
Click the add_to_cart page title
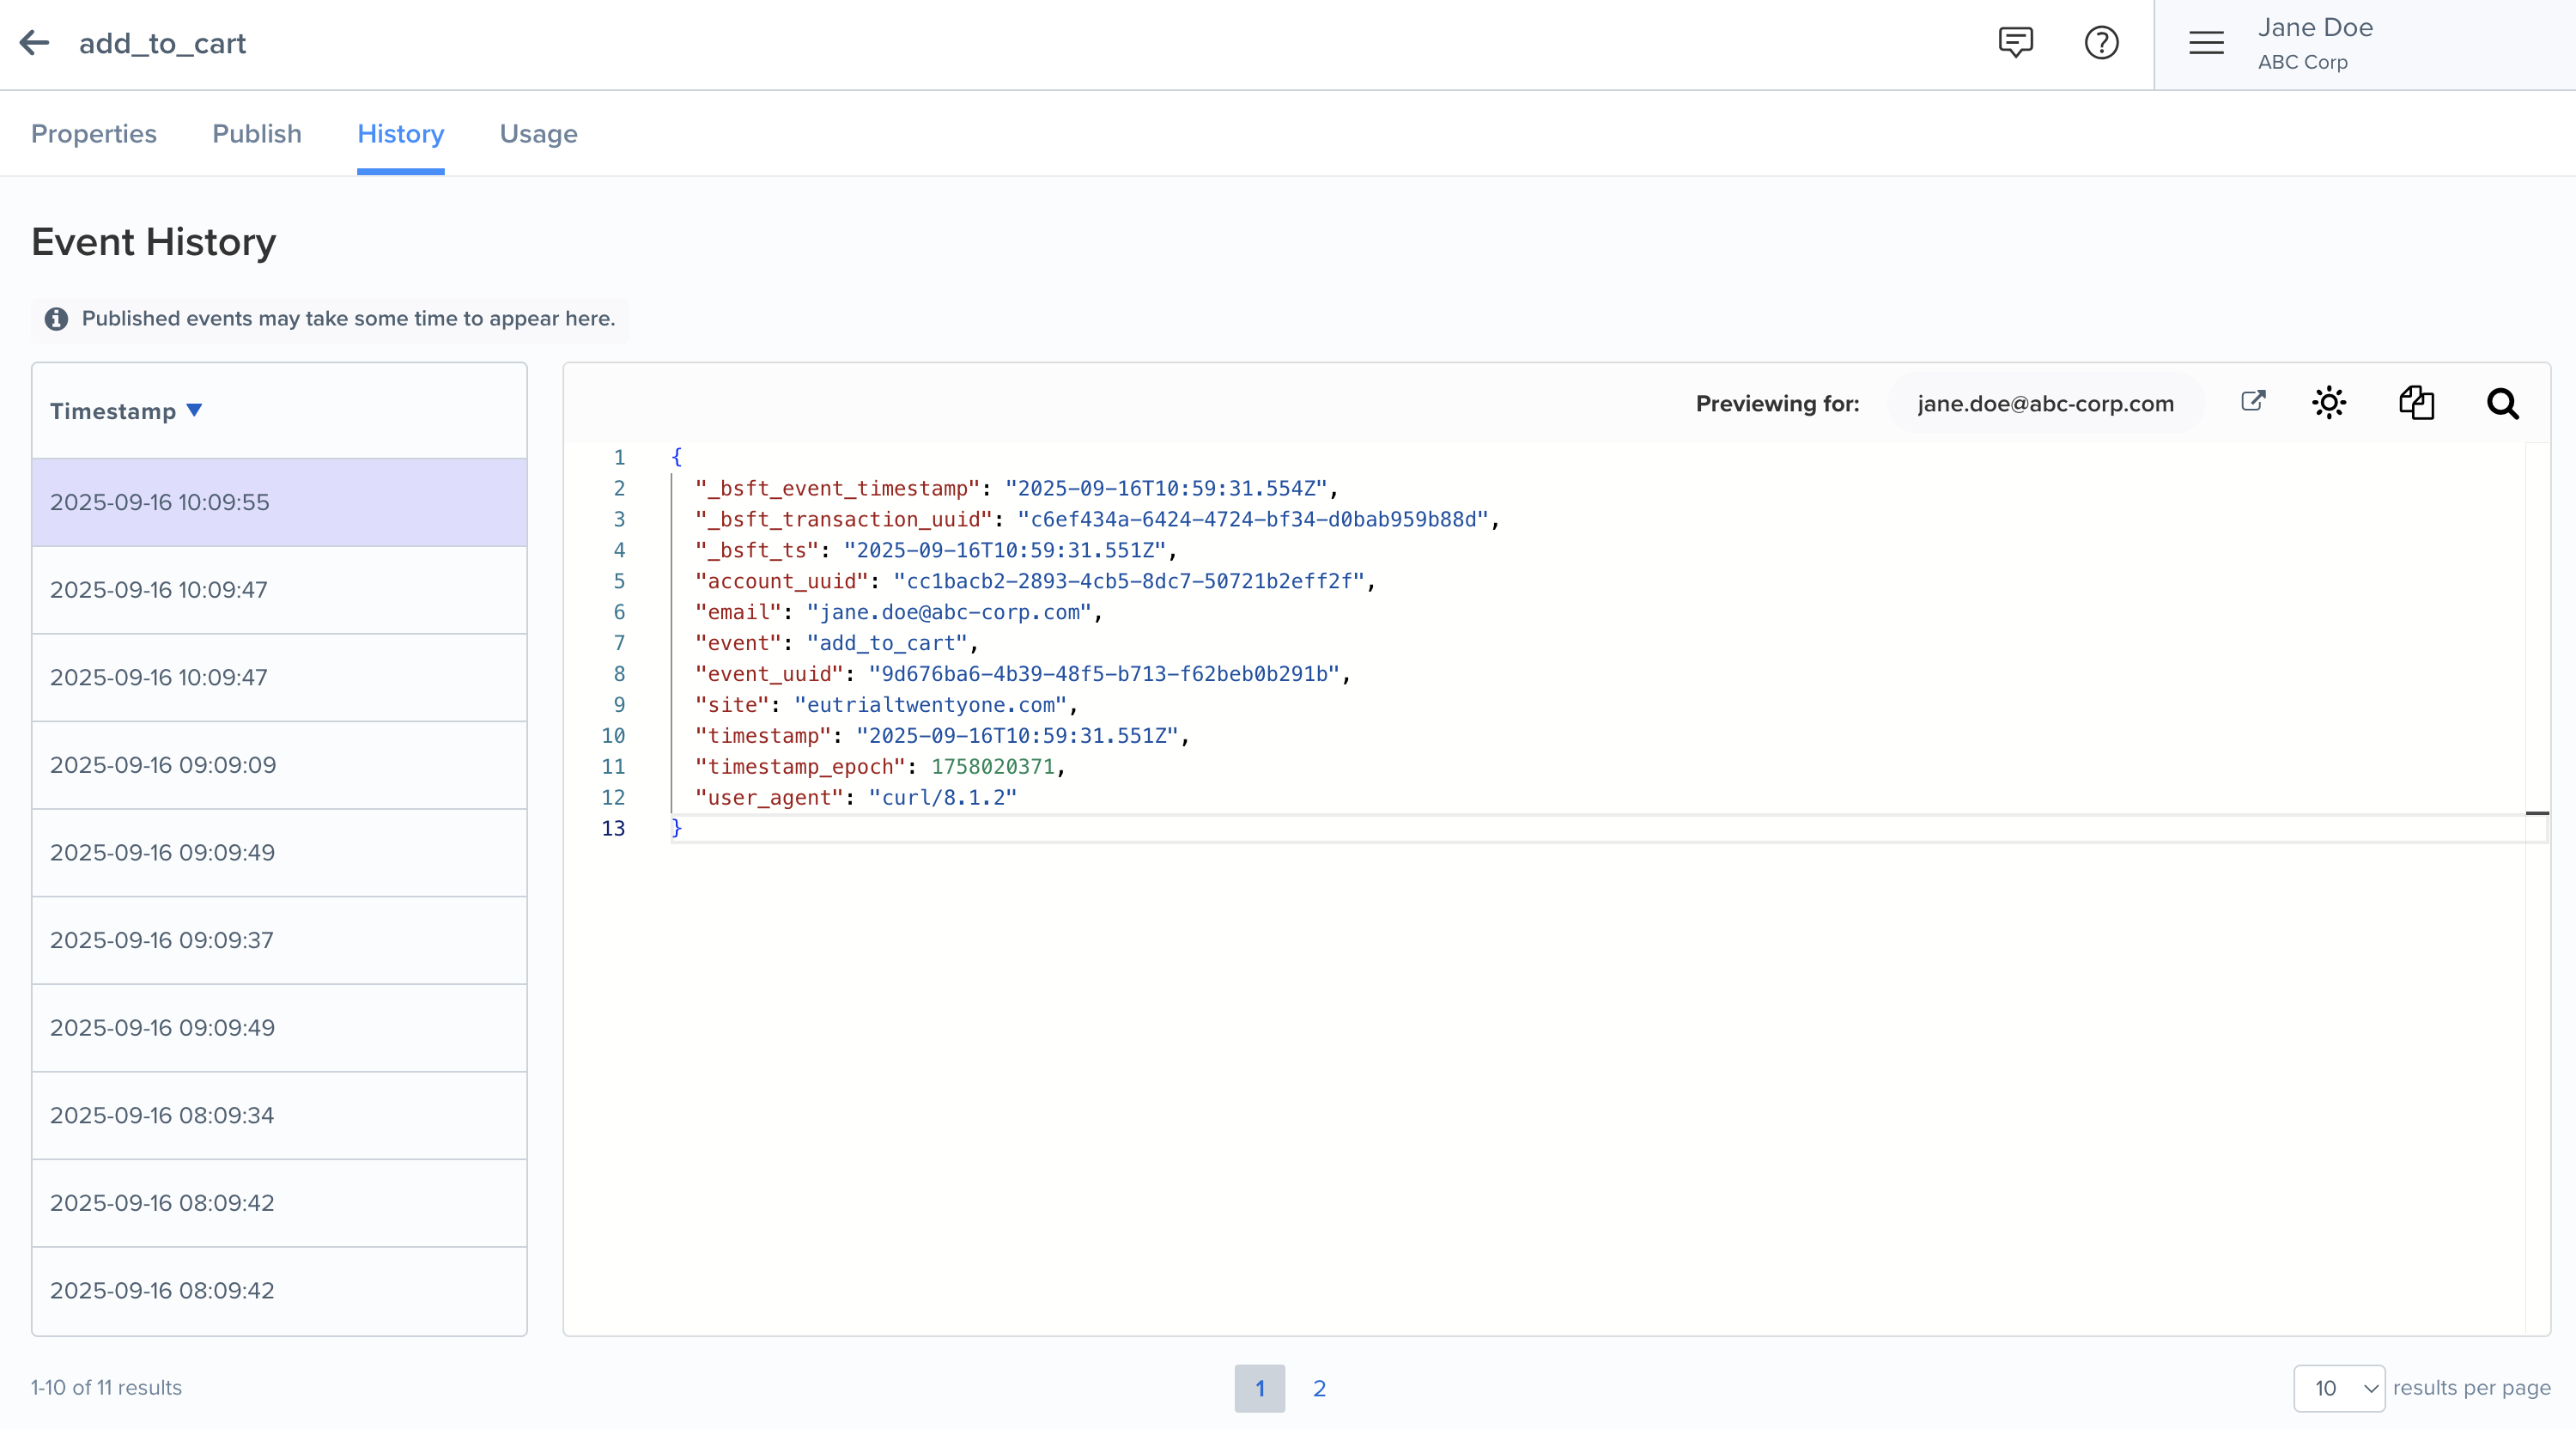tap(162, 43)
